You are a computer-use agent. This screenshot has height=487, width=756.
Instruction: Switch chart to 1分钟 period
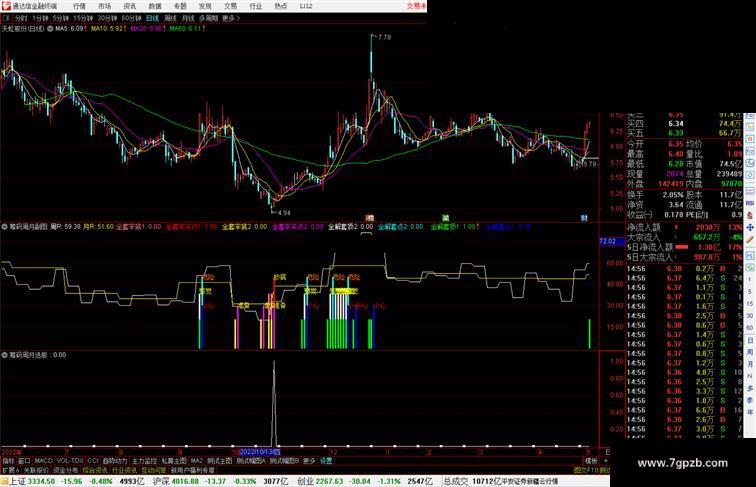[40, 18]
